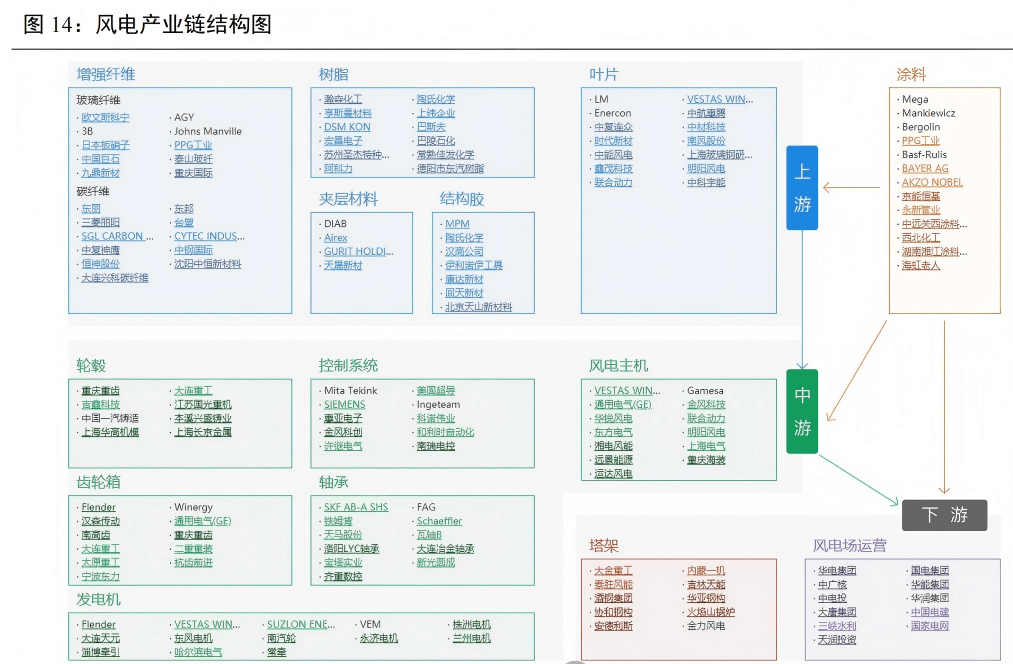Select the AGY entry under 玻璃纤维

[x=184, y=117]
